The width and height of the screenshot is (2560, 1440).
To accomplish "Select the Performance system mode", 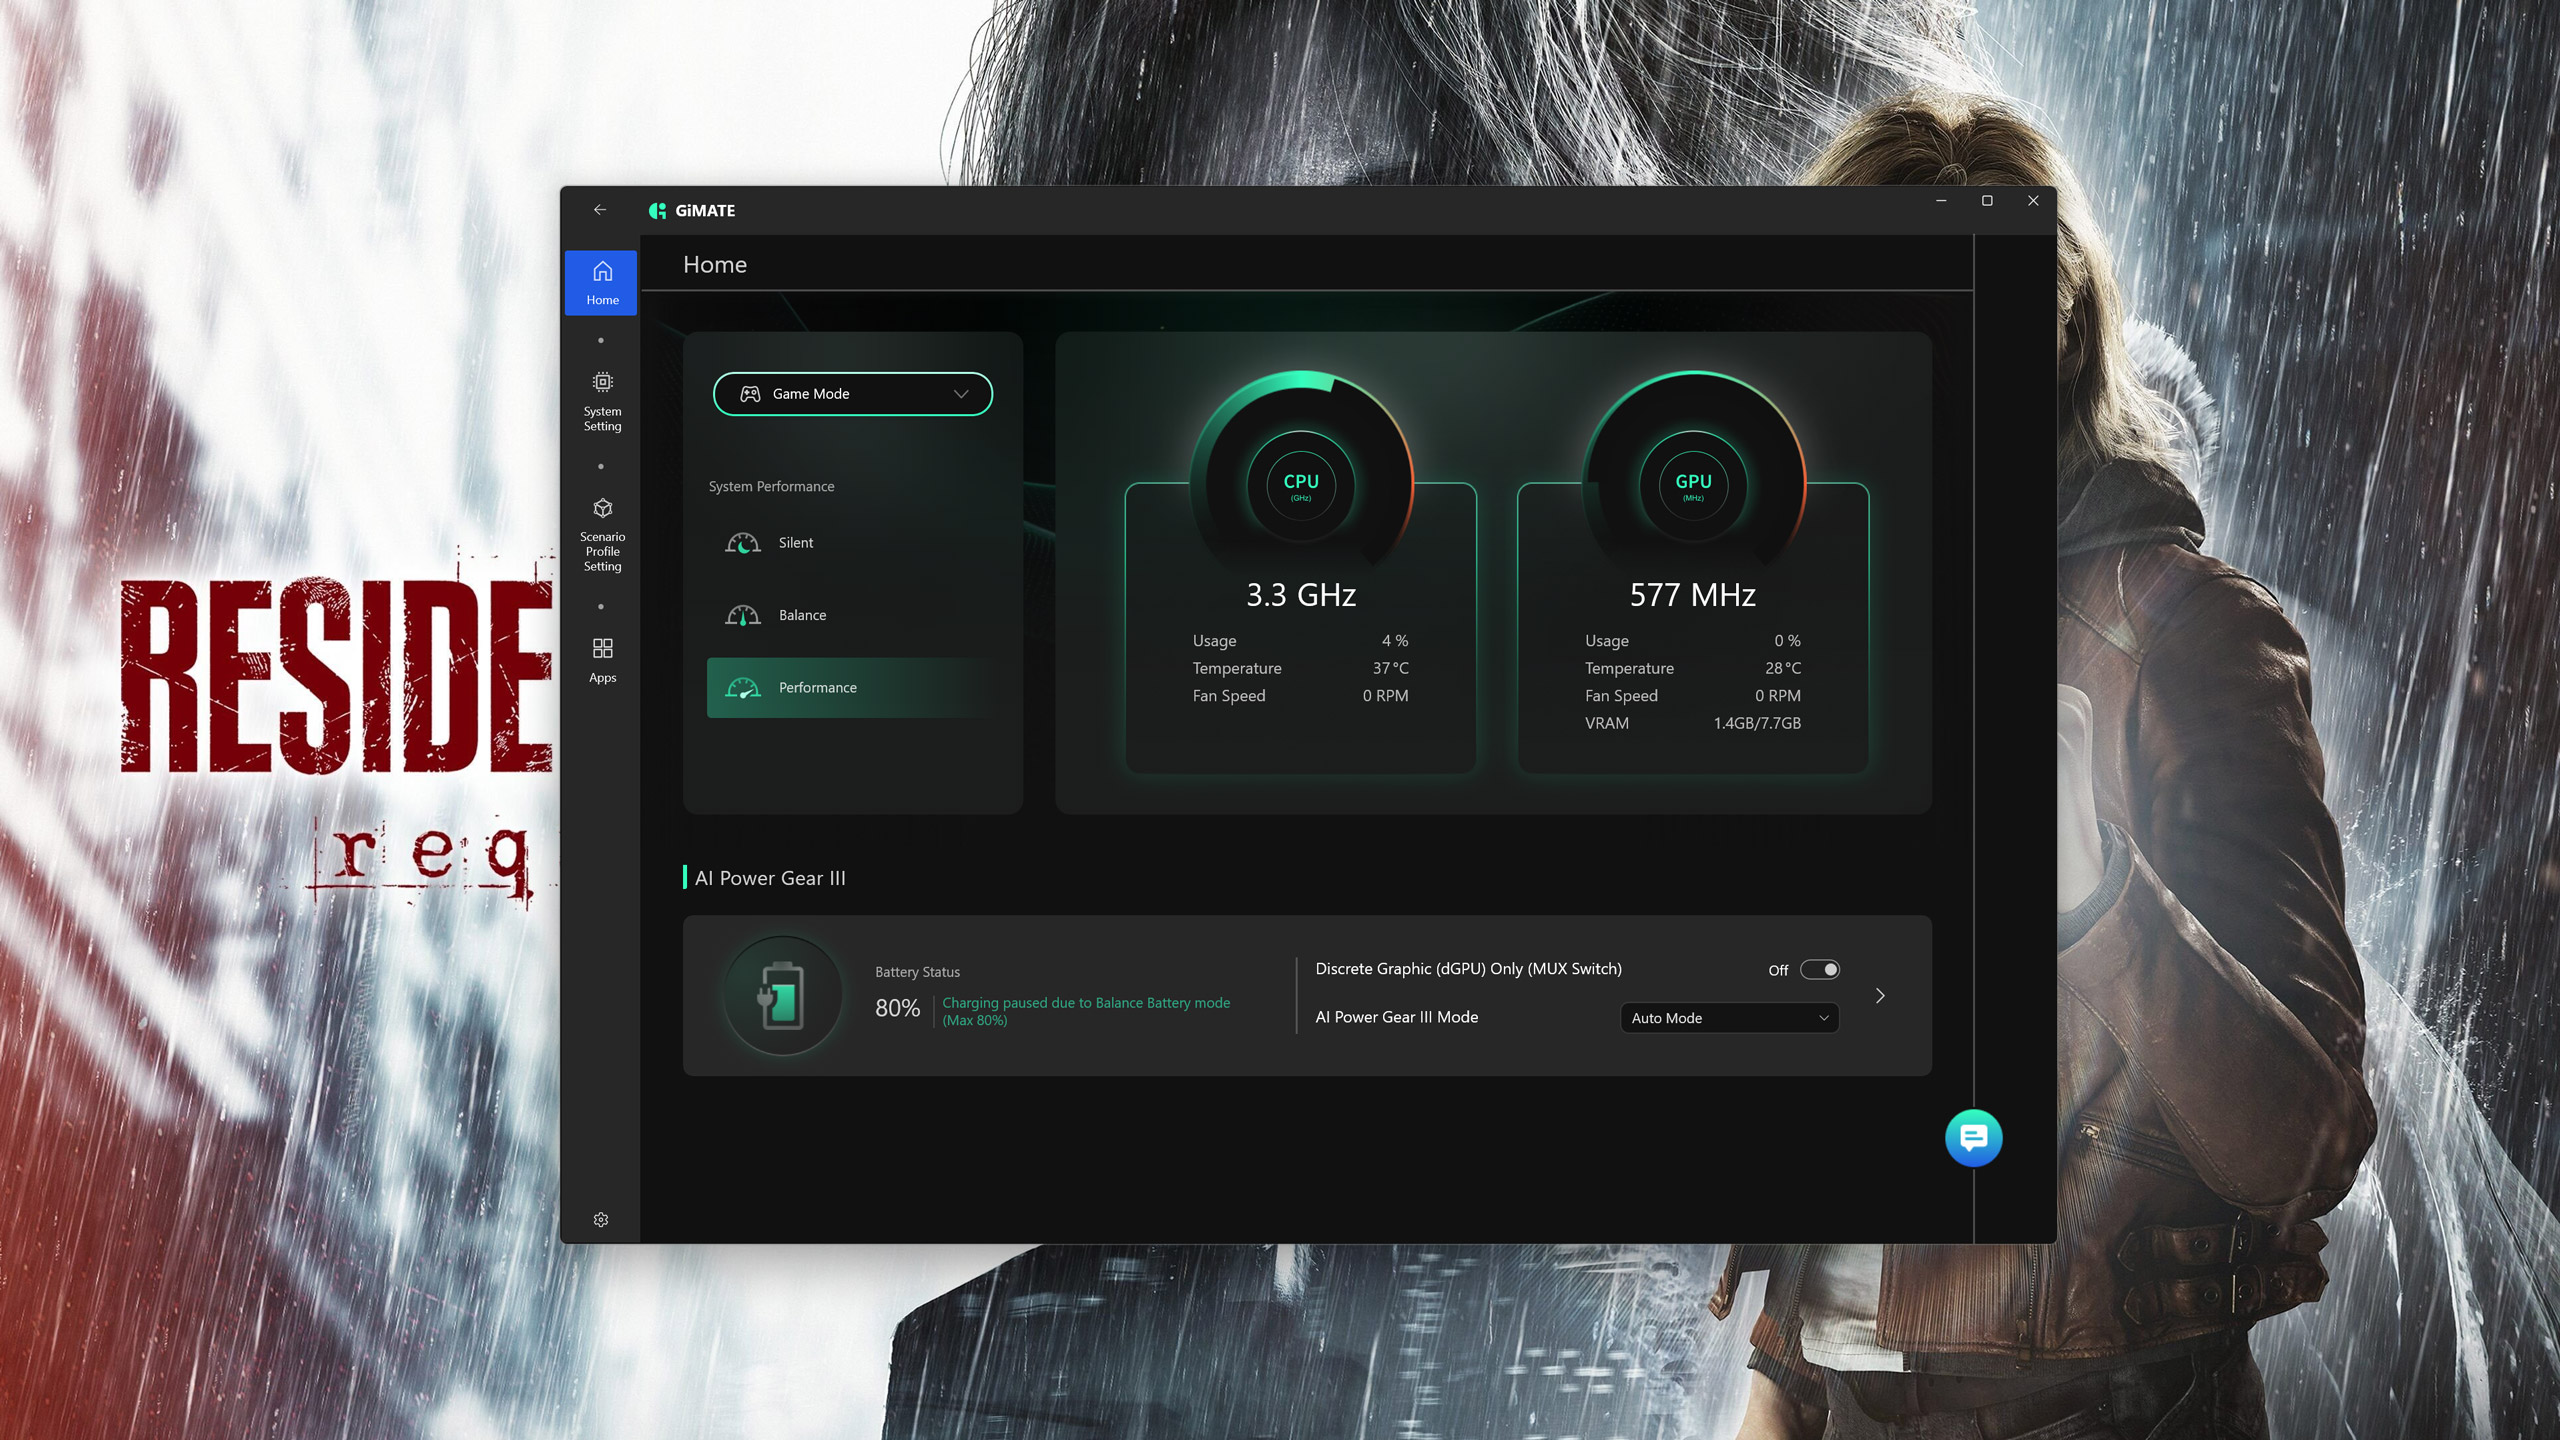I will 816,687.
